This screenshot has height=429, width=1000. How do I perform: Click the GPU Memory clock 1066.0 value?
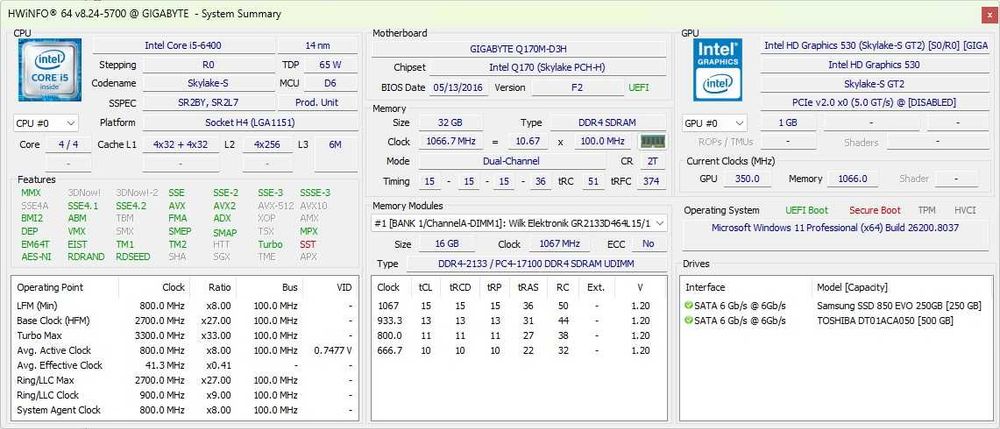(x=852, y=179)
